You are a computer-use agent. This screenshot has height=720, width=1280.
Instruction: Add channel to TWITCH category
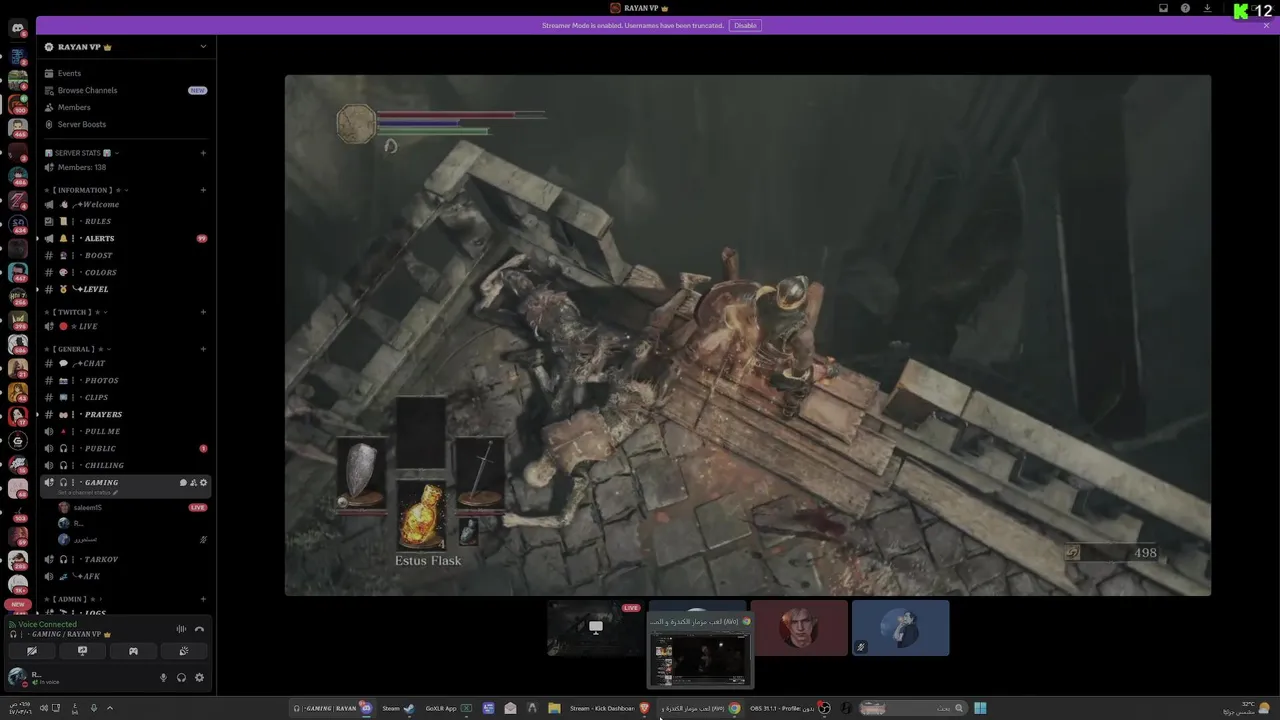(203, 312)
